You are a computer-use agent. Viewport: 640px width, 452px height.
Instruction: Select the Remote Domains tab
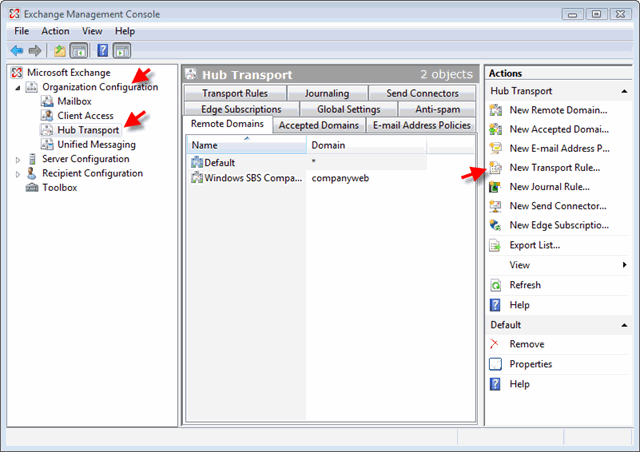tap(227, 124)
